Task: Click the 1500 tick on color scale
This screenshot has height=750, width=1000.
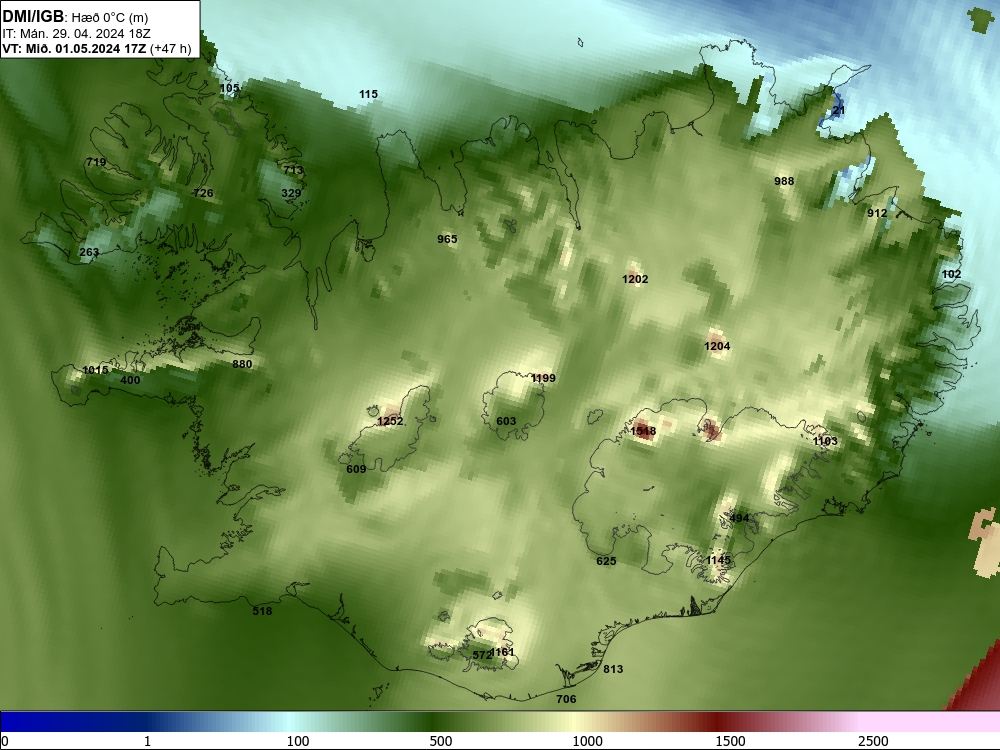Action: [x=730, y=741]
